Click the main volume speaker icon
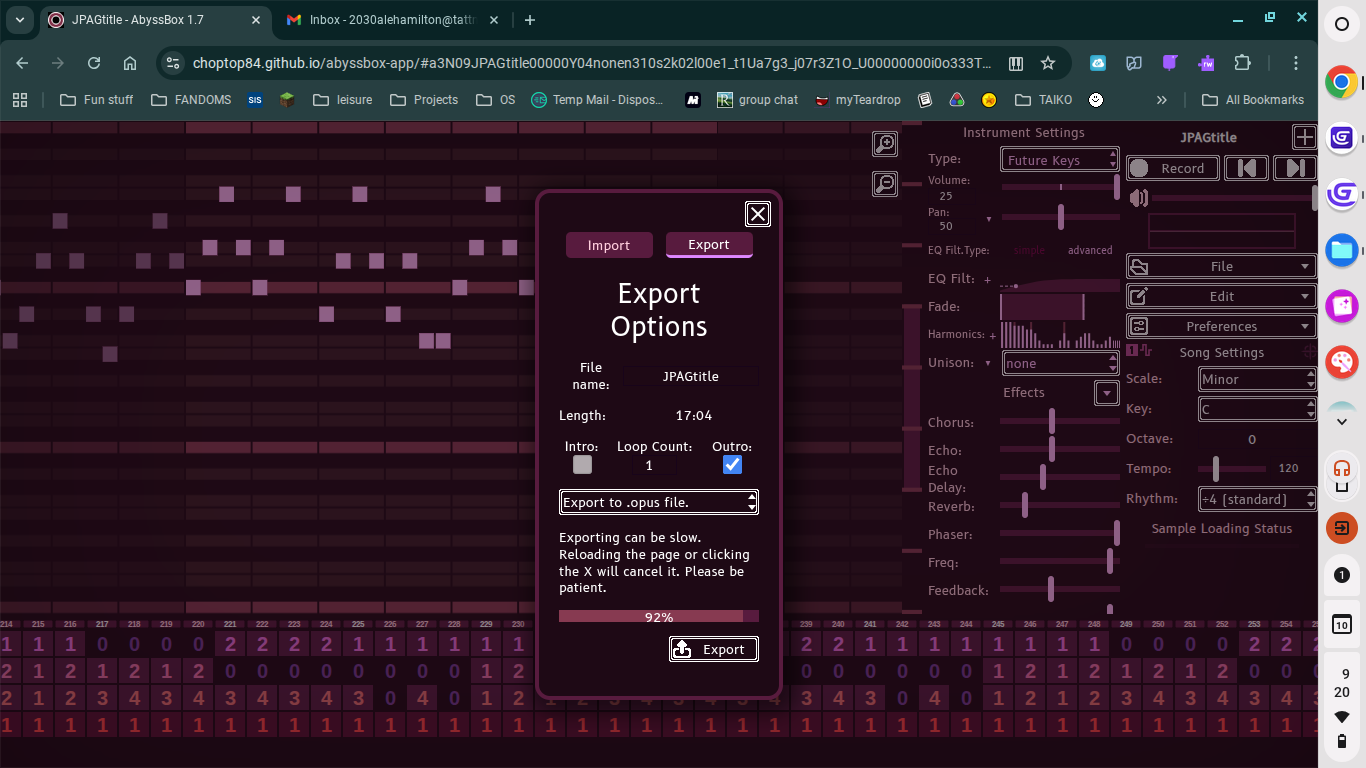Screen dimensions: 1366x768 (x=1138, y=198)
